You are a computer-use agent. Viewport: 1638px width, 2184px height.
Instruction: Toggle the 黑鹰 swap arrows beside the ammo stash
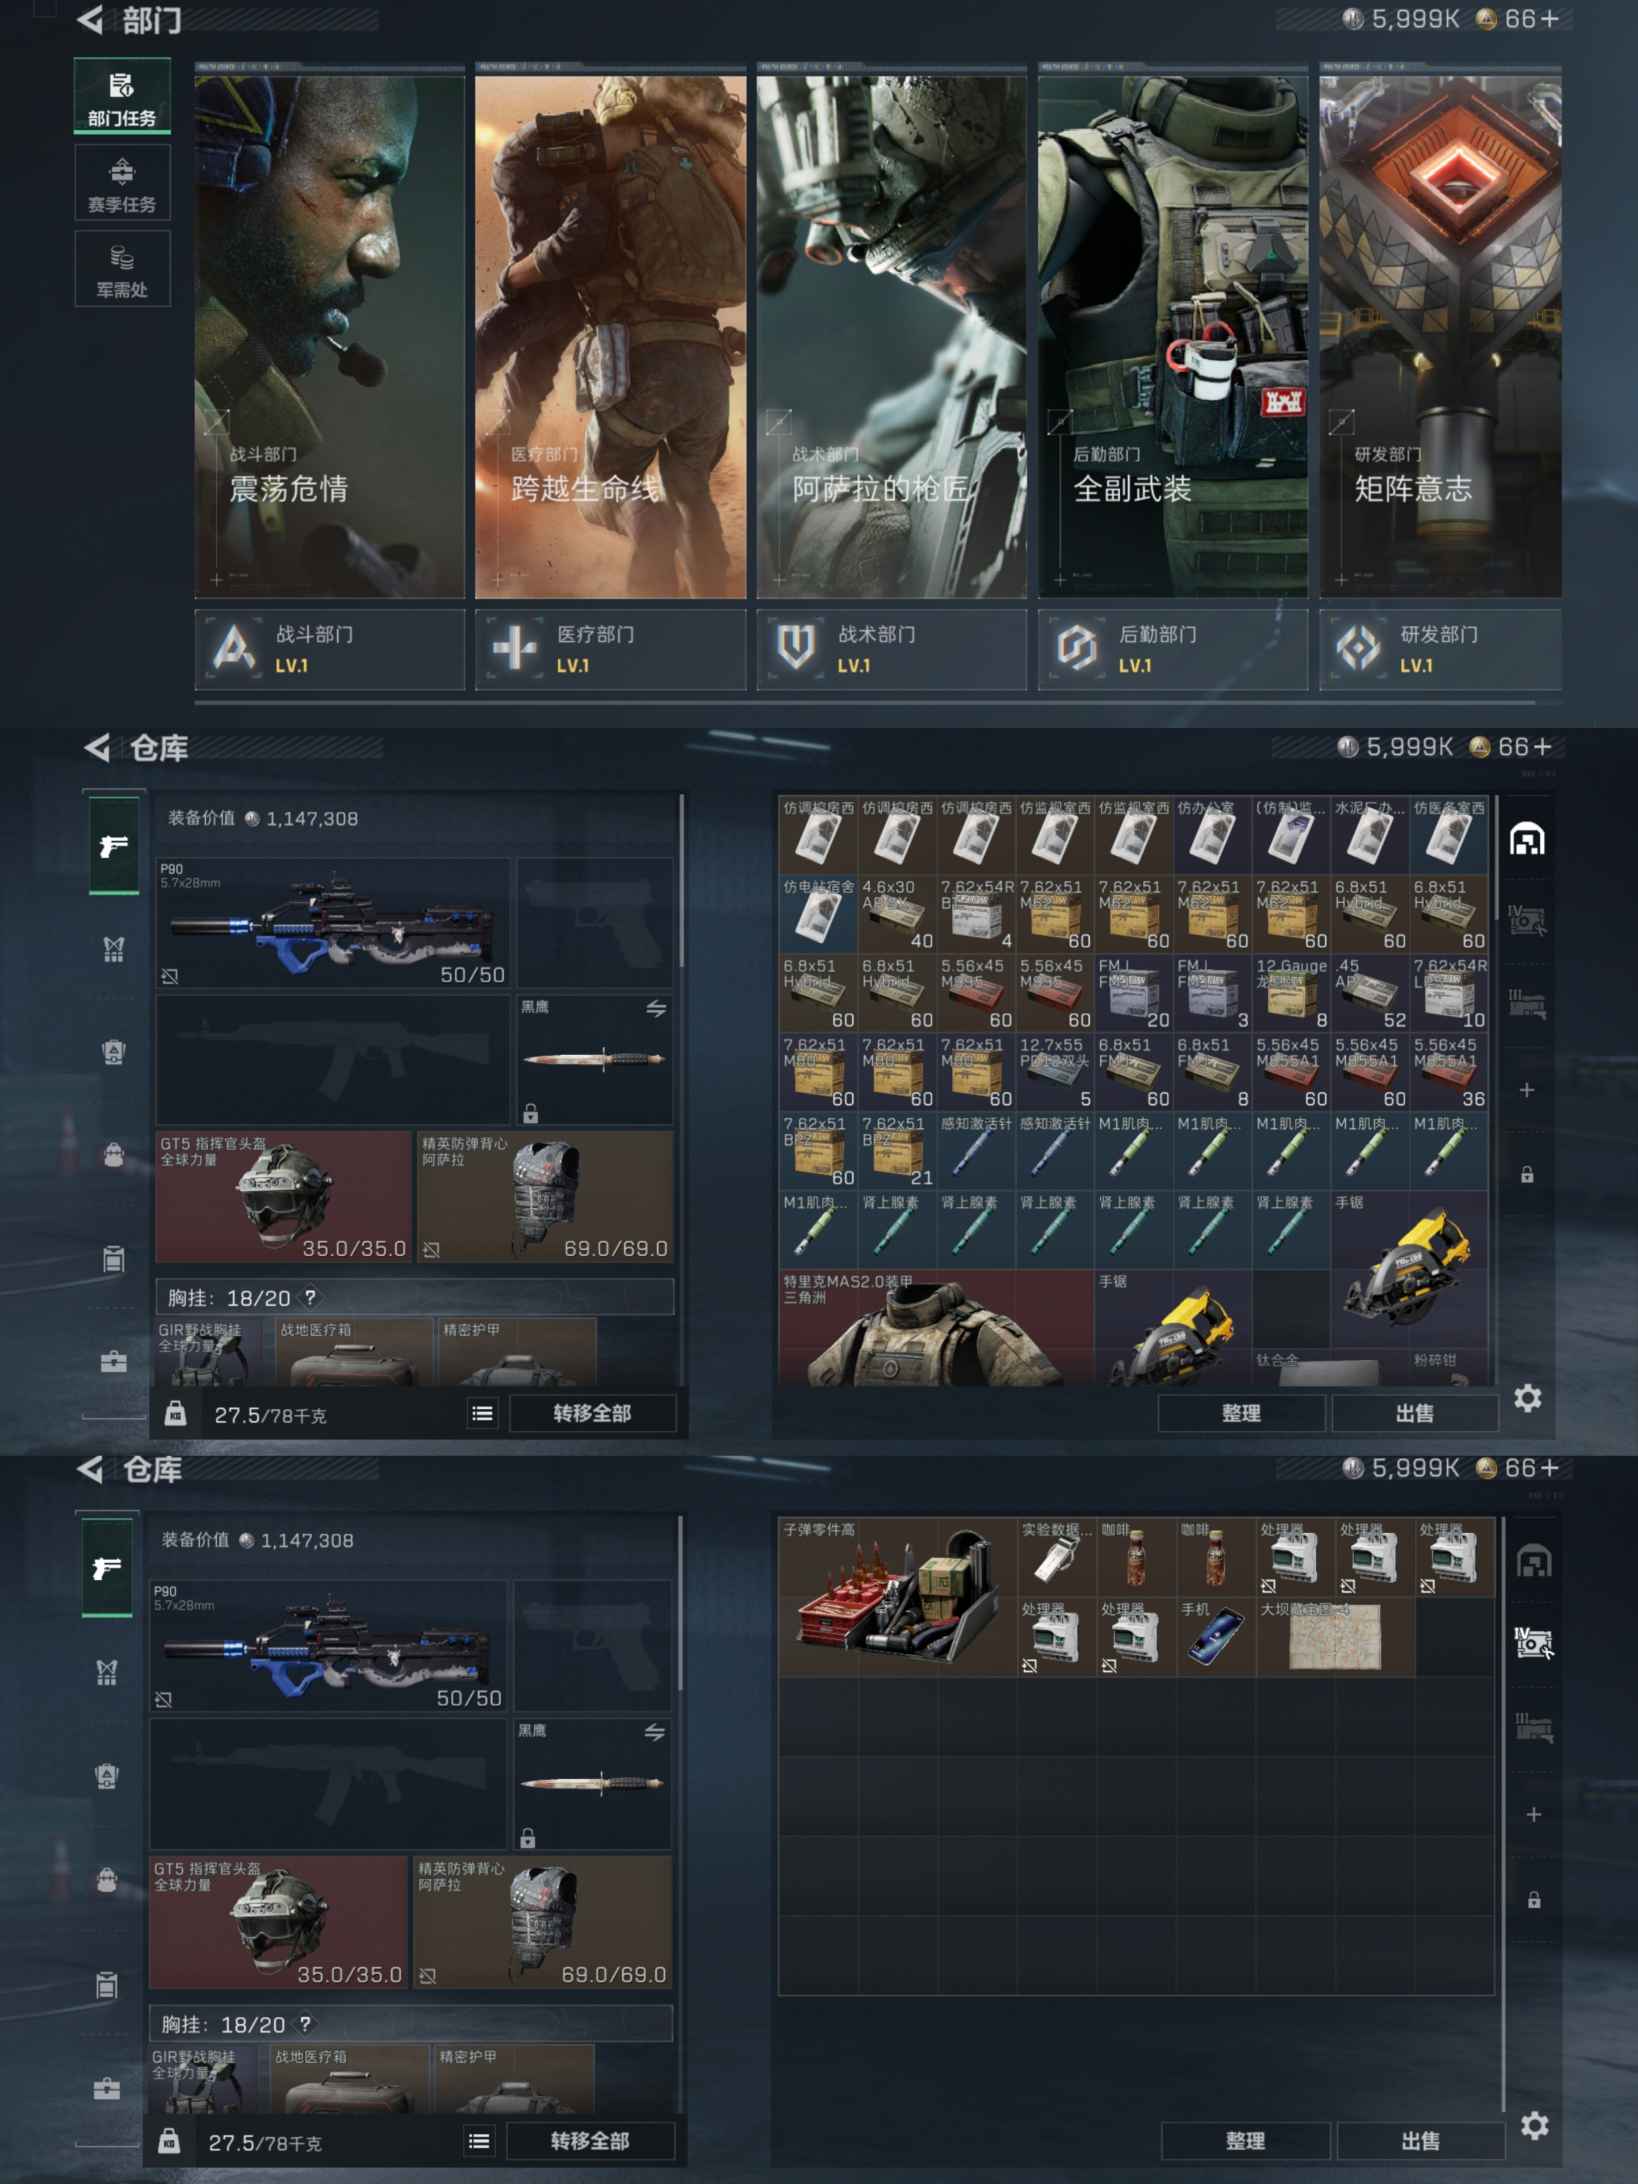655,1009
